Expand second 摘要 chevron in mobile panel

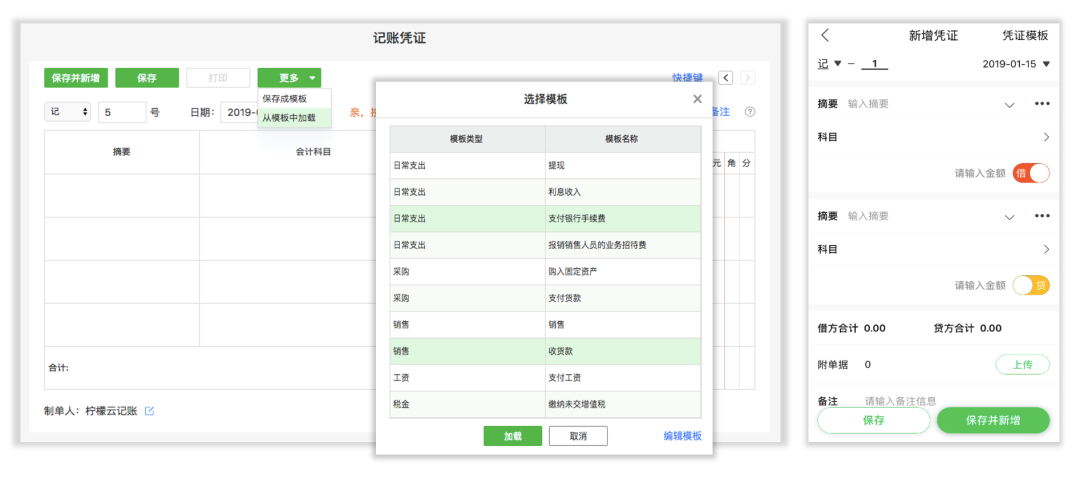(x=1010, y=217)
